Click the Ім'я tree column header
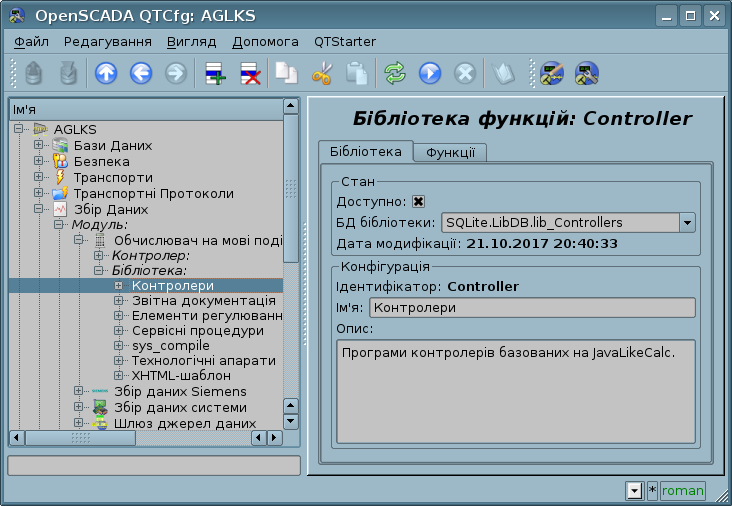Image resolution: width=732 pixels, height=506 pixels. 146,110
